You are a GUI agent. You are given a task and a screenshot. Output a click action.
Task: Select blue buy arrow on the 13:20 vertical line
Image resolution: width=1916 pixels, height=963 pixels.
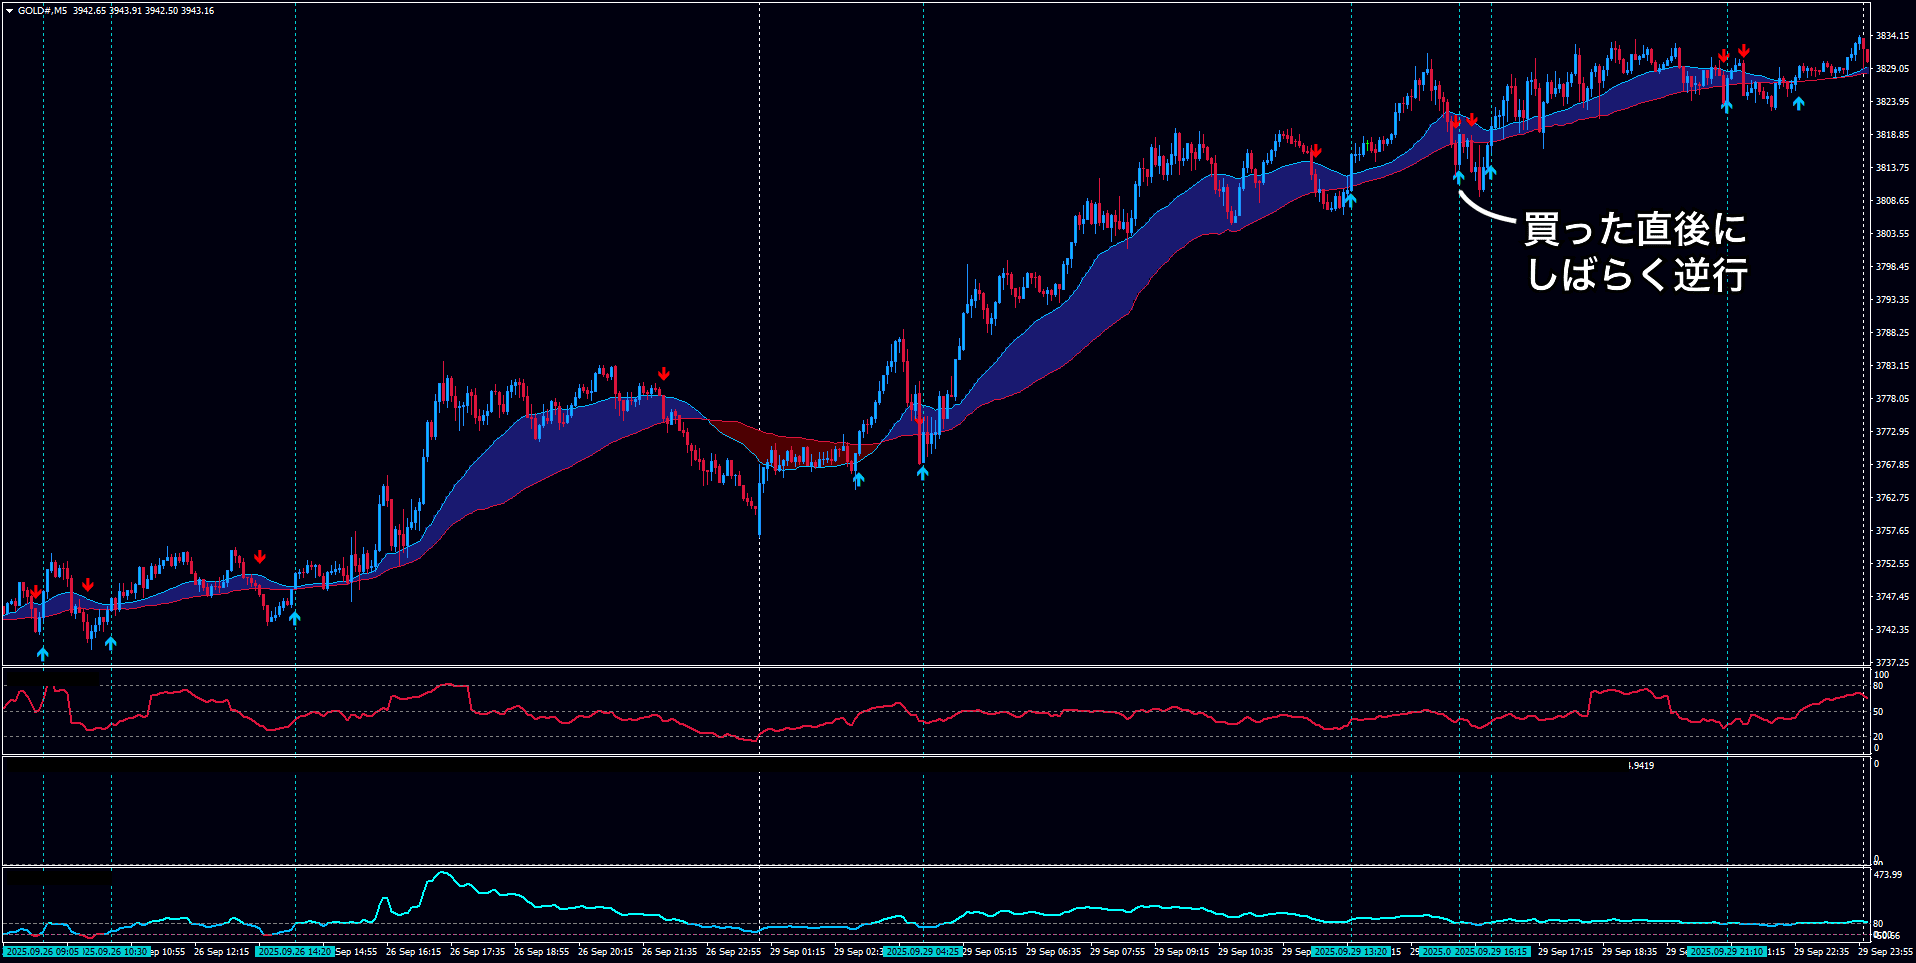point(1350,200)
